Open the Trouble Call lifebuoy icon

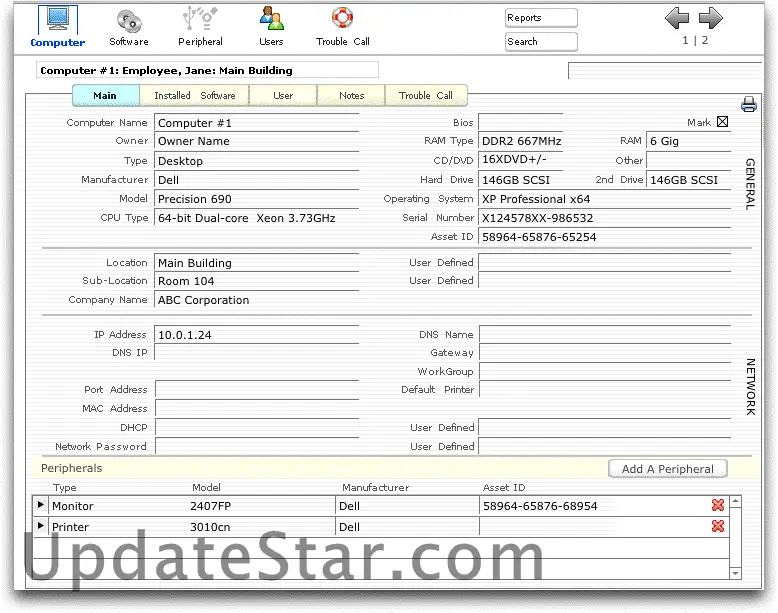click(x=342, y=18)
